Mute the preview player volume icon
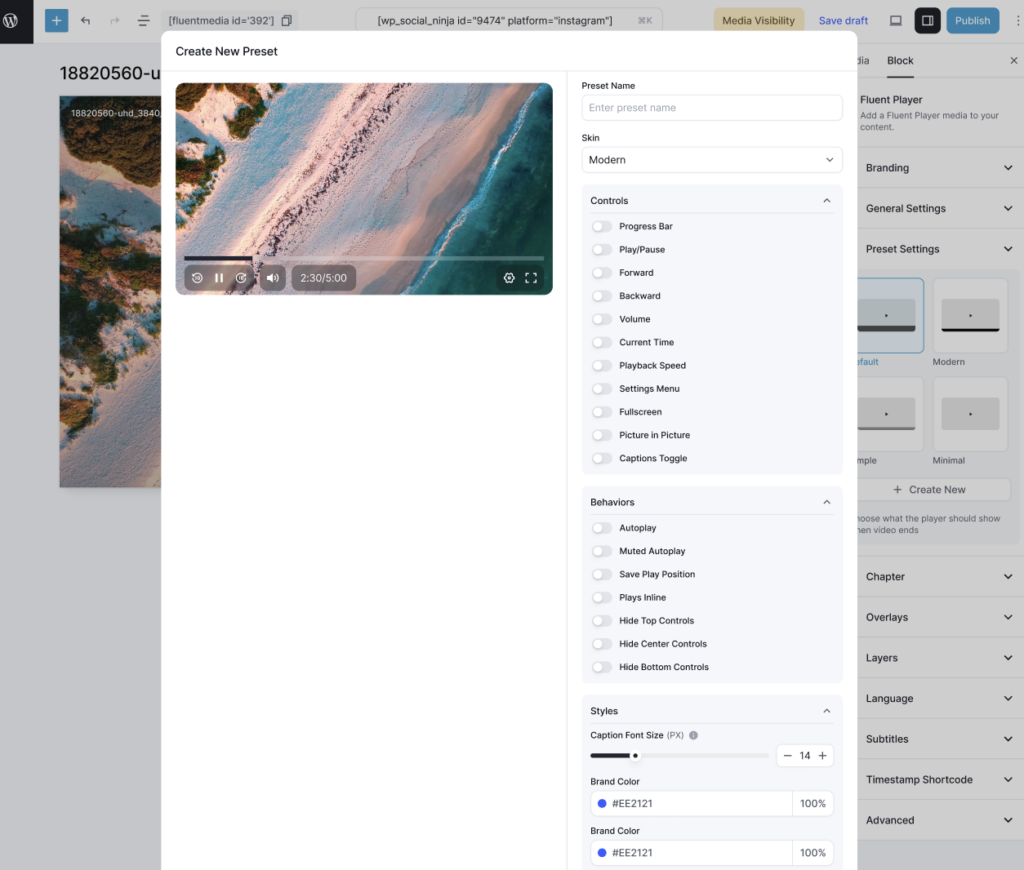The image size is (1024, 870). [x=272, y=278]
